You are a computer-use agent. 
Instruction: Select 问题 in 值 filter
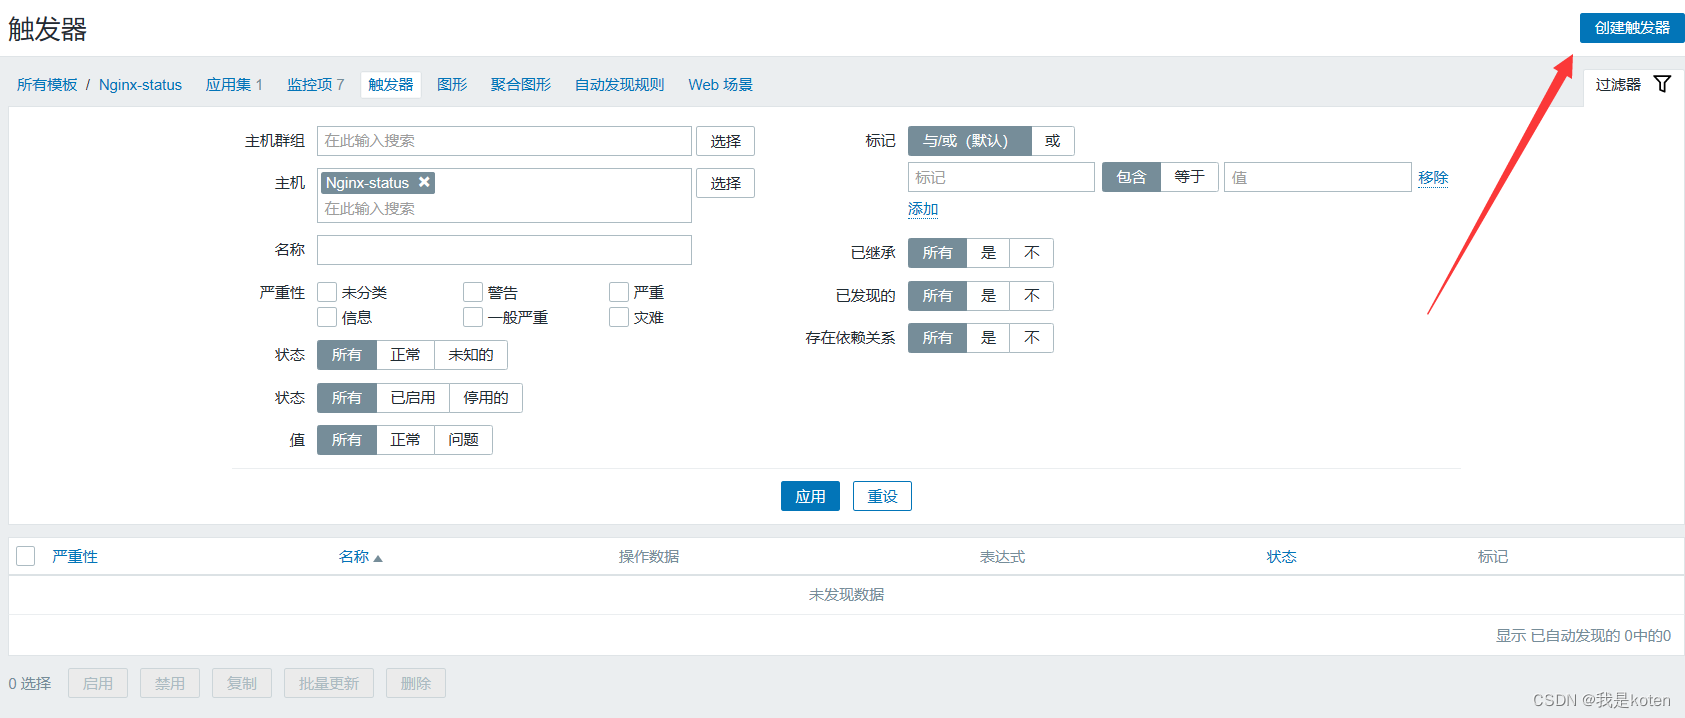(x=463, y=440)
